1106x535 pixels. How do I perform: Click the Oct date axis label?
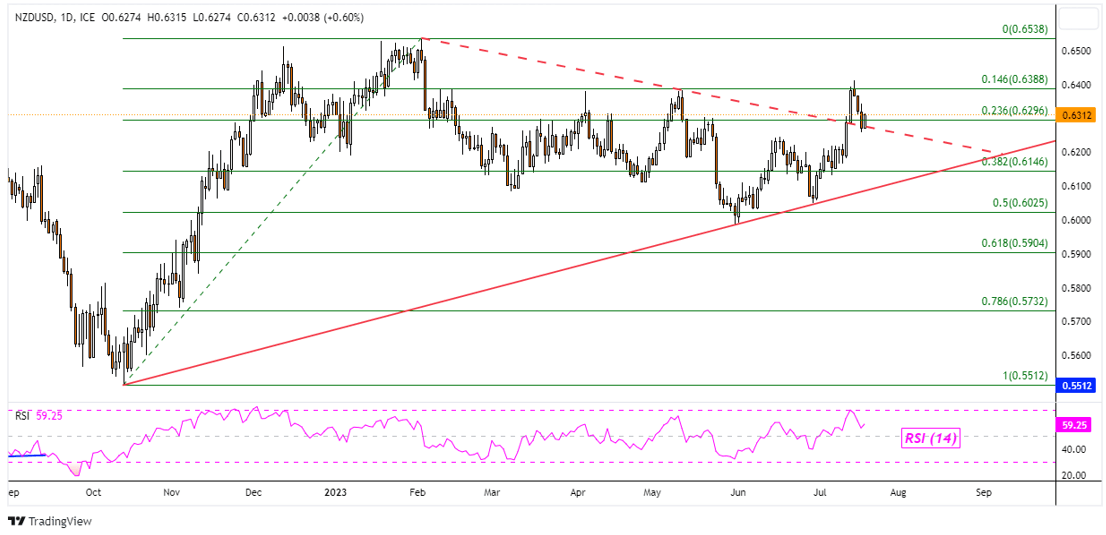93,493
